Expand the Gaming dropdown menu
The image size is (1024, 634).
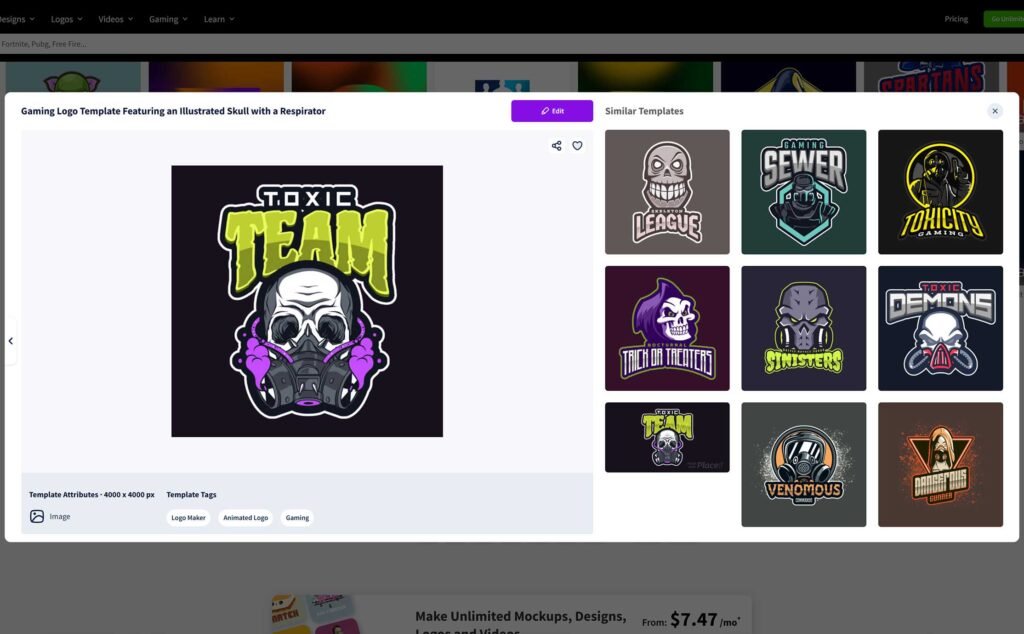168,19
